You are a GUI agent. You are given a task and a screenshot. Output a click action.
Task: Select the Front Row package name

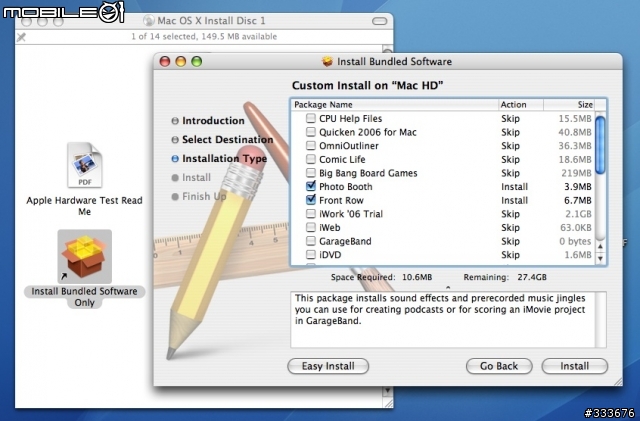[x=341, y=200]
